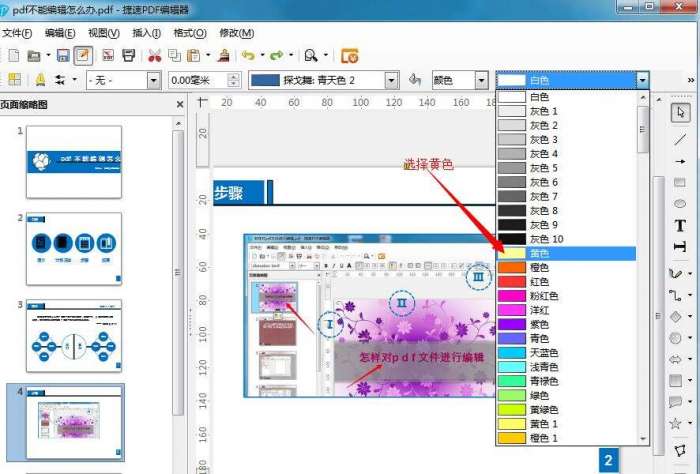
Task: Select the Line with arrow tool
Action: point(680,161)
